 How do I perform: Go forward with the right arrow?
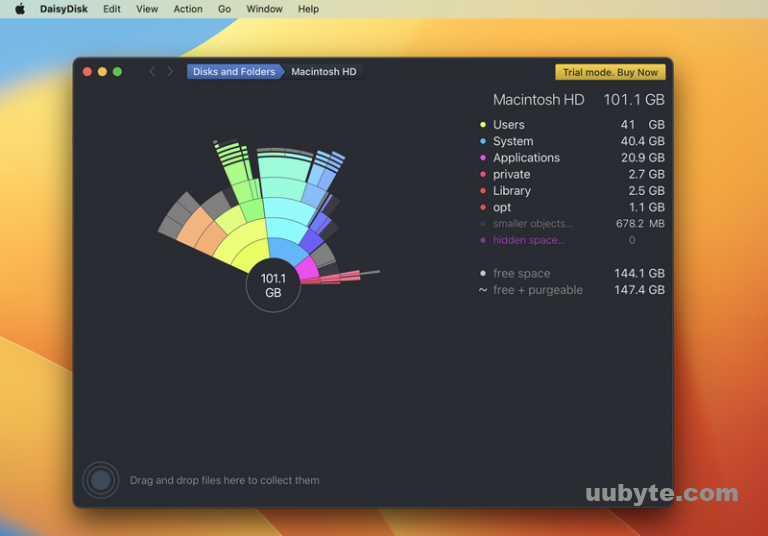[x=170, y=72]
